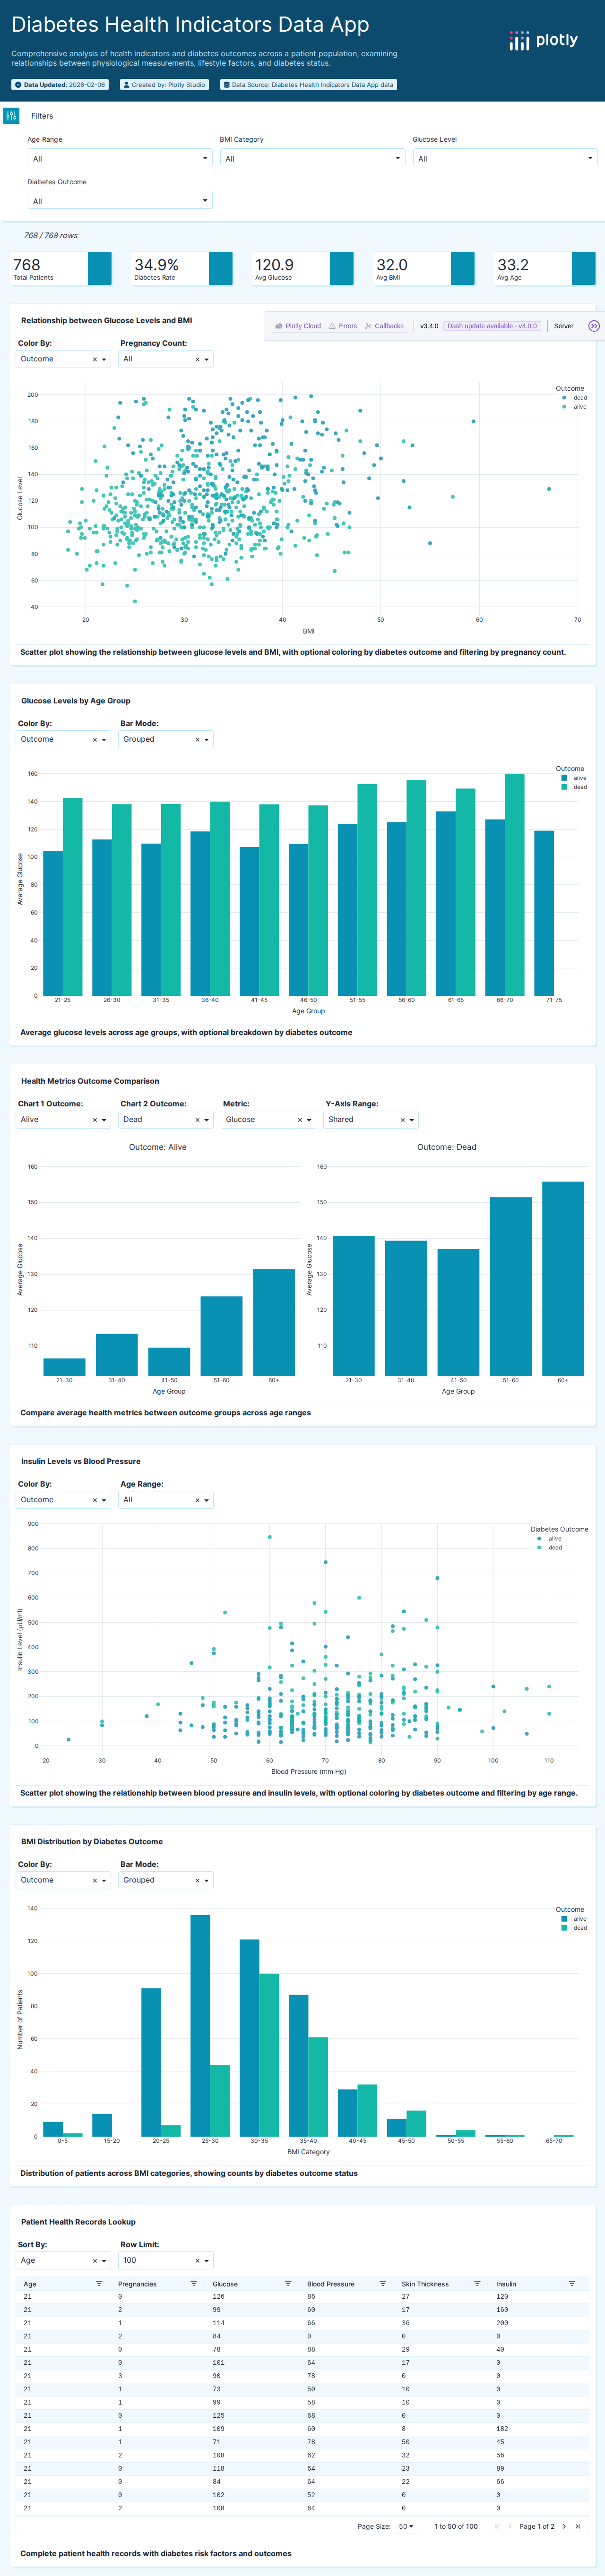Open the Errors panel in dev tools
Viewport: 605px width, 2576px height.
coord(343,326)
